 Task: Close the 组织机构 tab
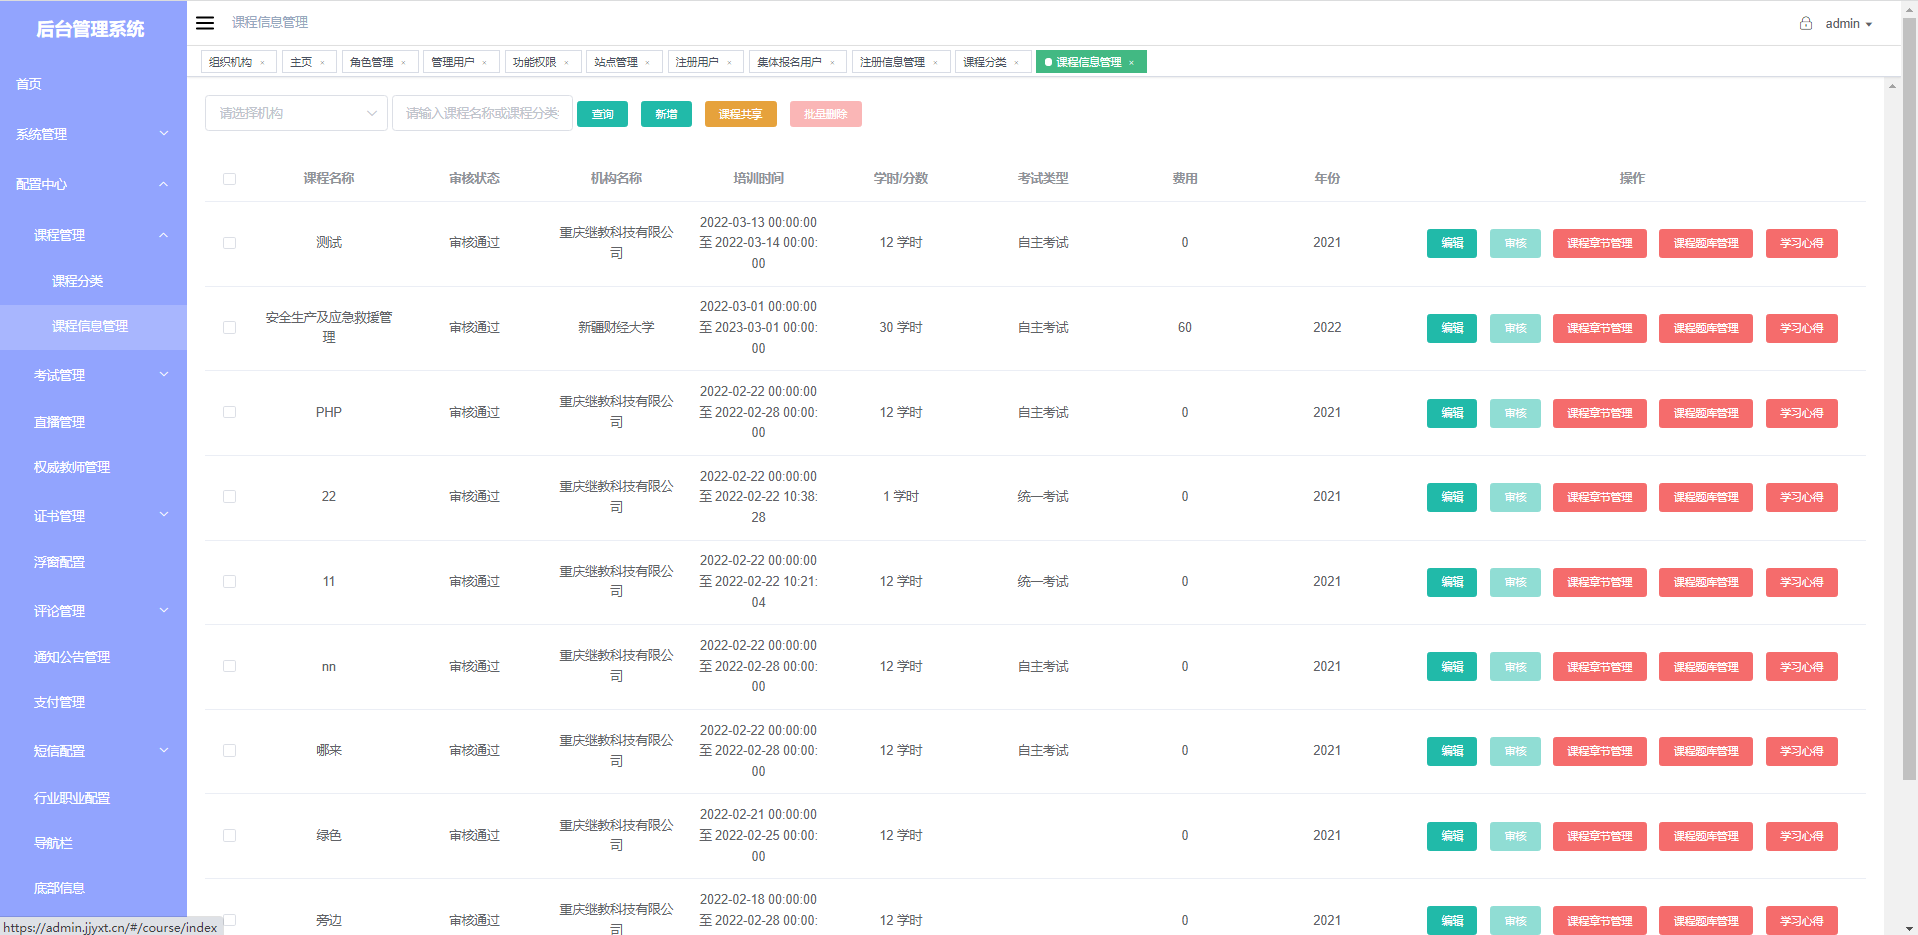(263, 63)
